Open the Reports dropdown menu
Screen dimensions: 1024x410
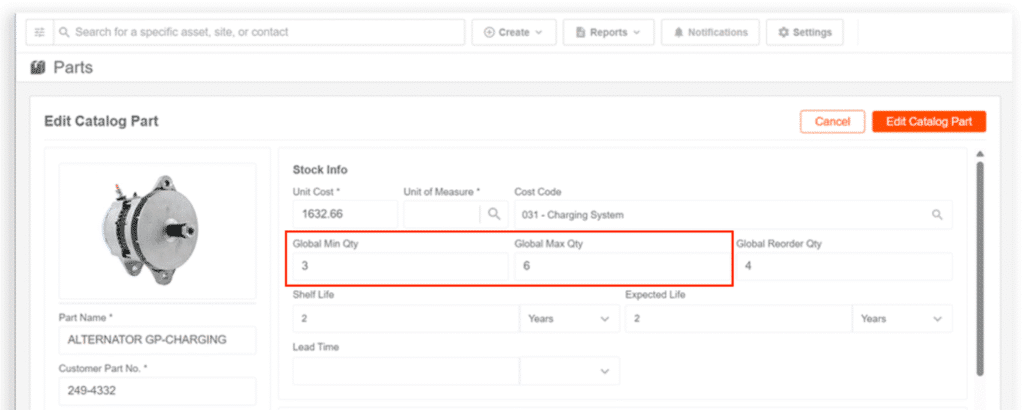tap(608, 32)
